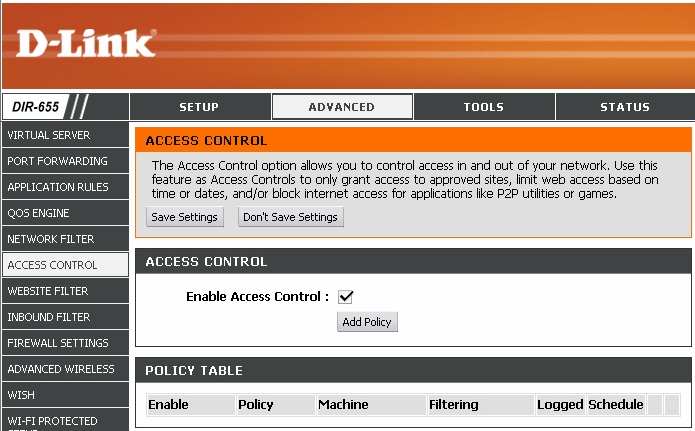Viewport: 695px width, 431px height.
Task: Open the WISH sidebar item
Action: pyautogui.click(x=65, y=395)
